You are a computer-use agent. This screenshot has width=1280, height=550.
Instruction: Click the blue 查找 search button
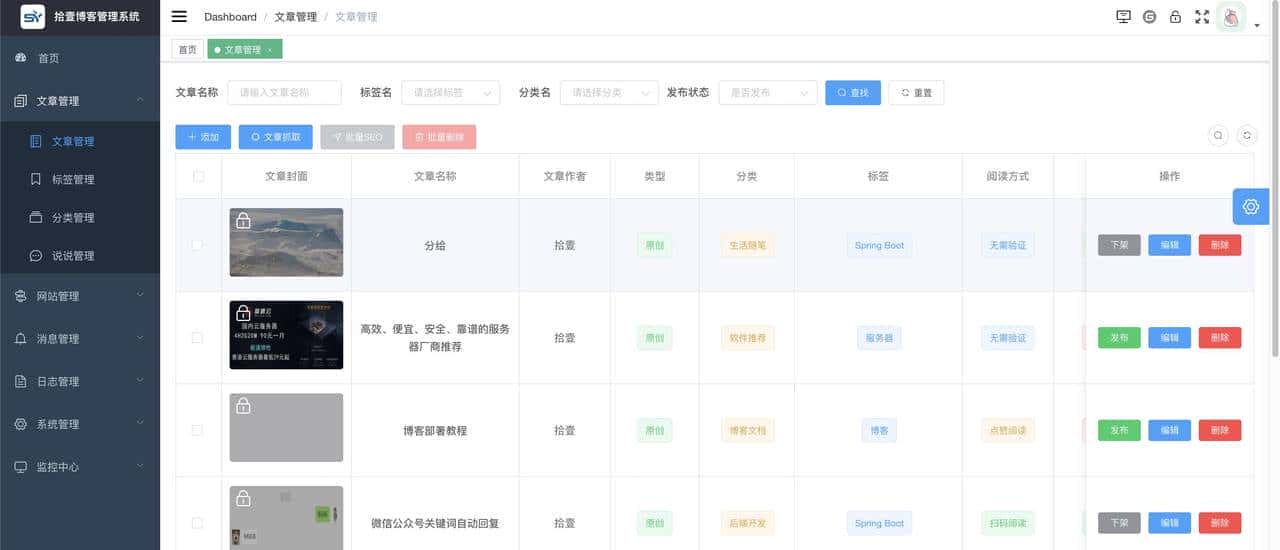coord(853,92)
